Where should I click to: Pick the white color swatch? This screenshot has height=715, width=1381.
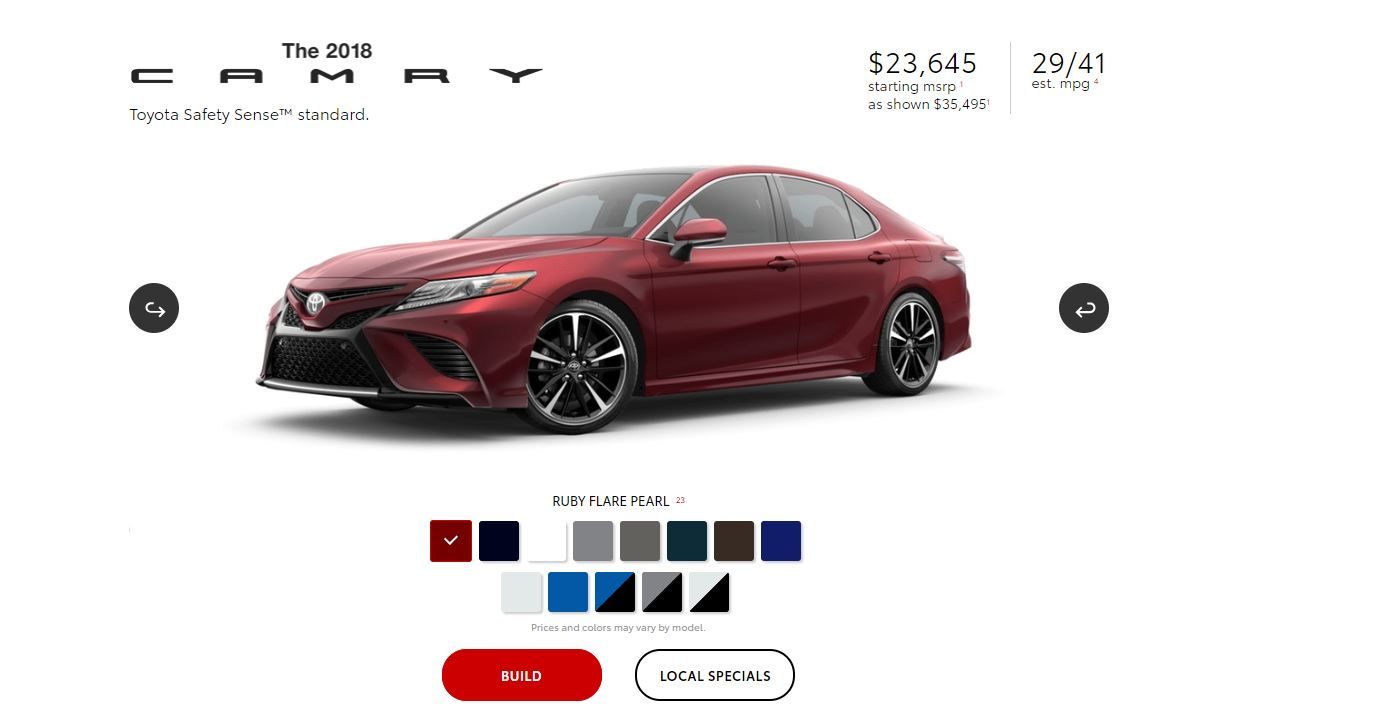[x=546, y=541]
